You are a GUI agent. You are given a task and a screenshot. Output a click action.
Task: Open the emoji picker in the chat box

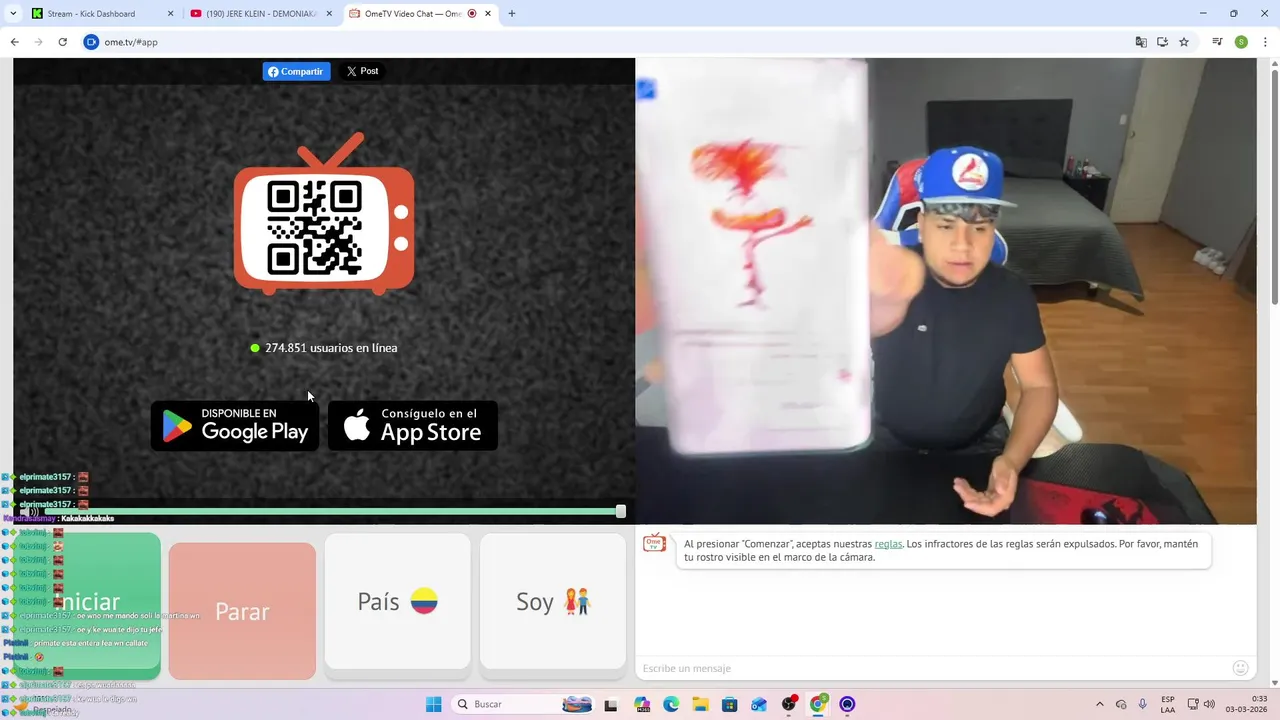tap(1241, 668)
